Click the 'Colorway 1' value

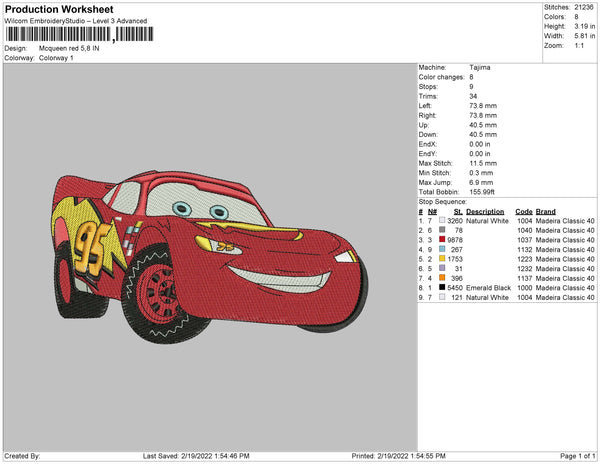point(56,58)
